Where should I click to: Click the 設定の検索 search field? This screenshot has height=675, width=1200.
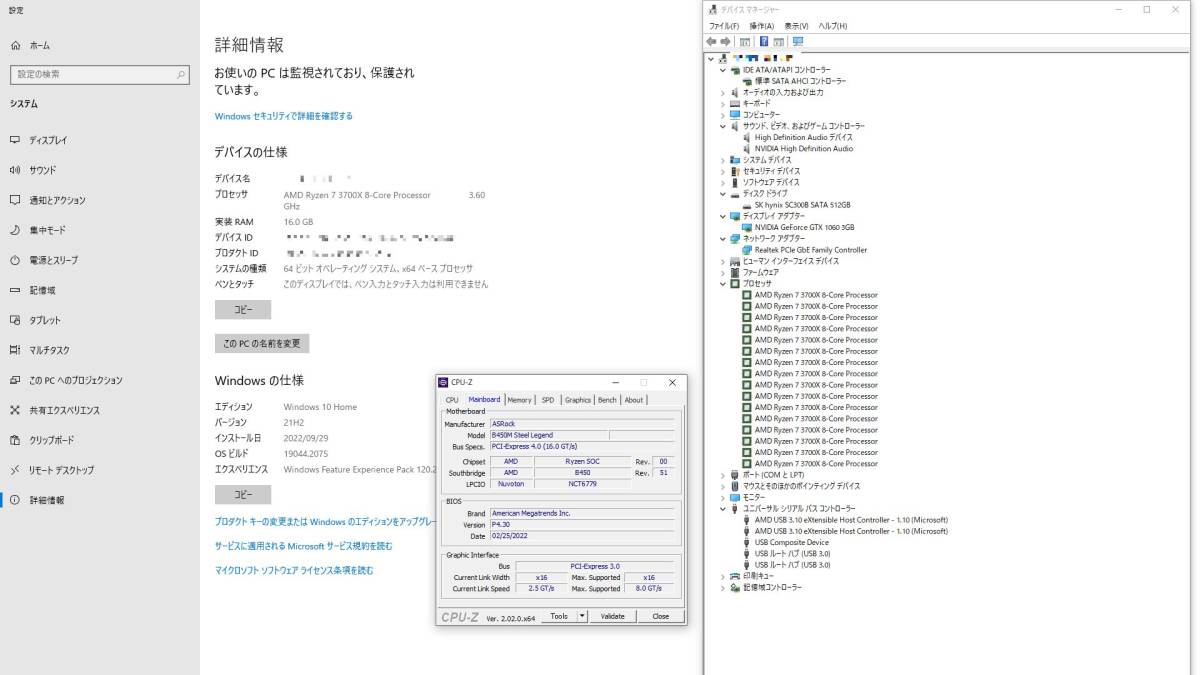tap(99, 74)
